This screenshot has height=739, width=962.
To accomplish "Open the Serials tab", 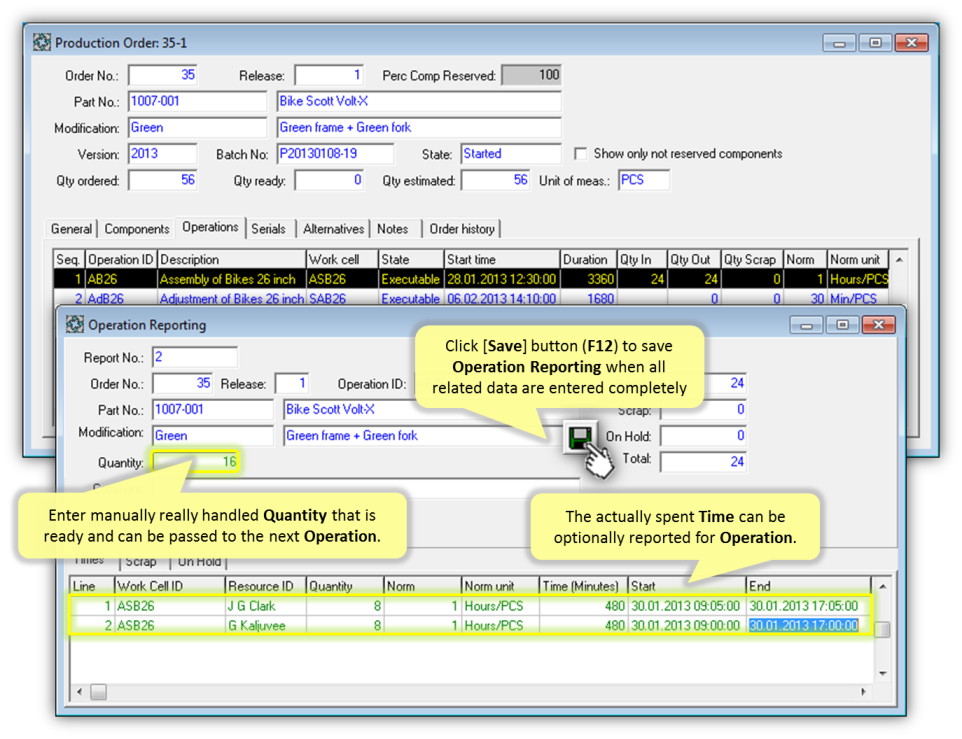I will tap(269, 229).
